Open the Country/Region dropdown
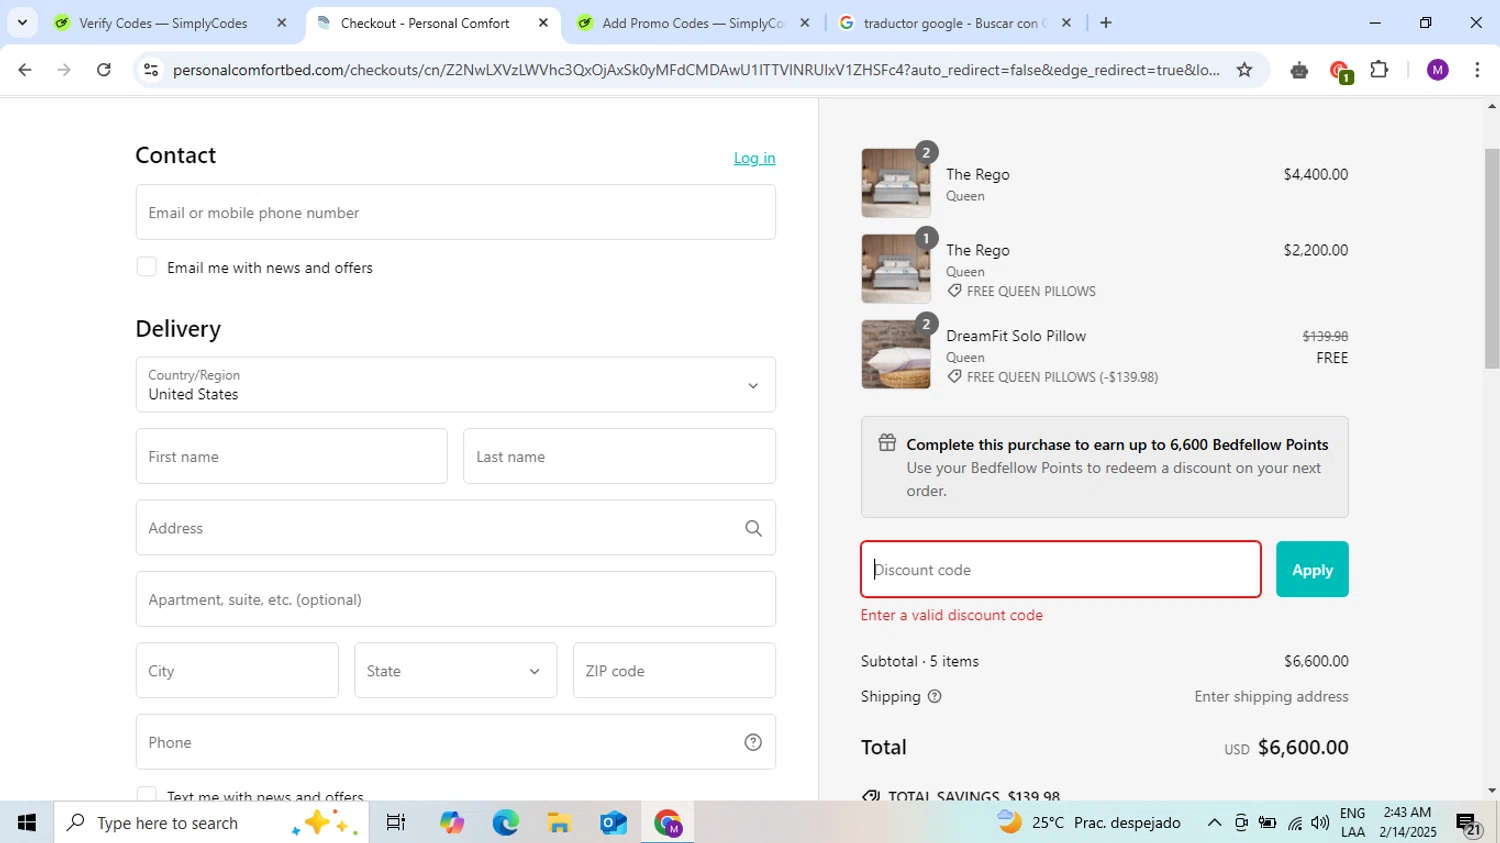 (455, 385)
